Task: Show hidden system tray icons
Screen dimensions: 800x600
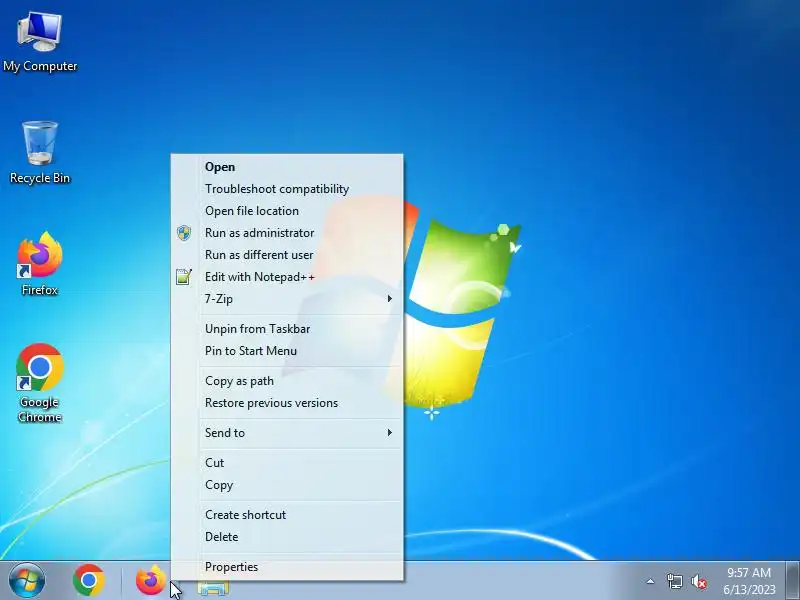Action: point(650,581)
